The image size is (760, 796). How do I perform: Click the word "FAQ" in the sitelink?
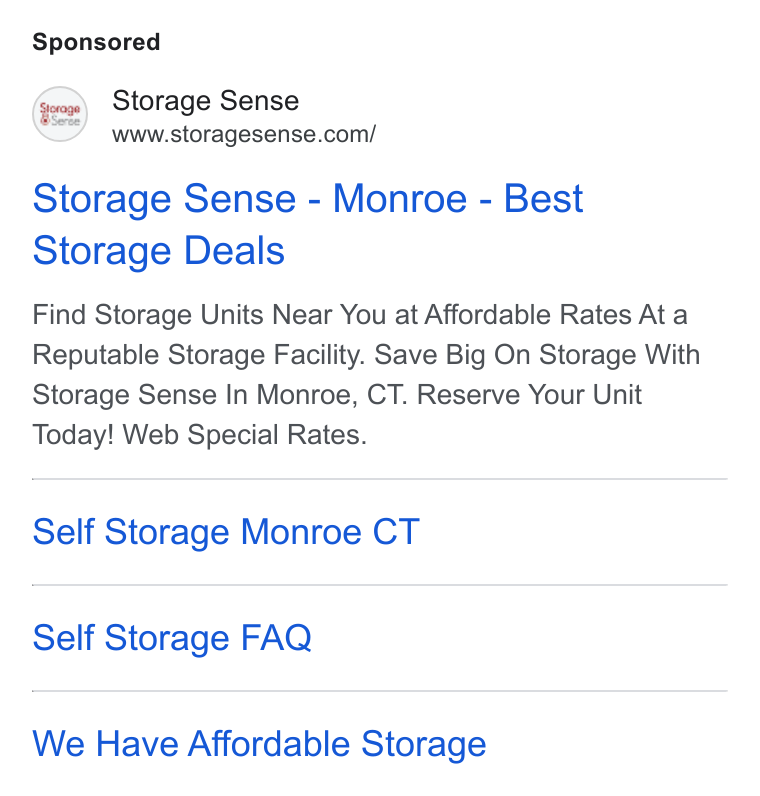tap(276, 638)
